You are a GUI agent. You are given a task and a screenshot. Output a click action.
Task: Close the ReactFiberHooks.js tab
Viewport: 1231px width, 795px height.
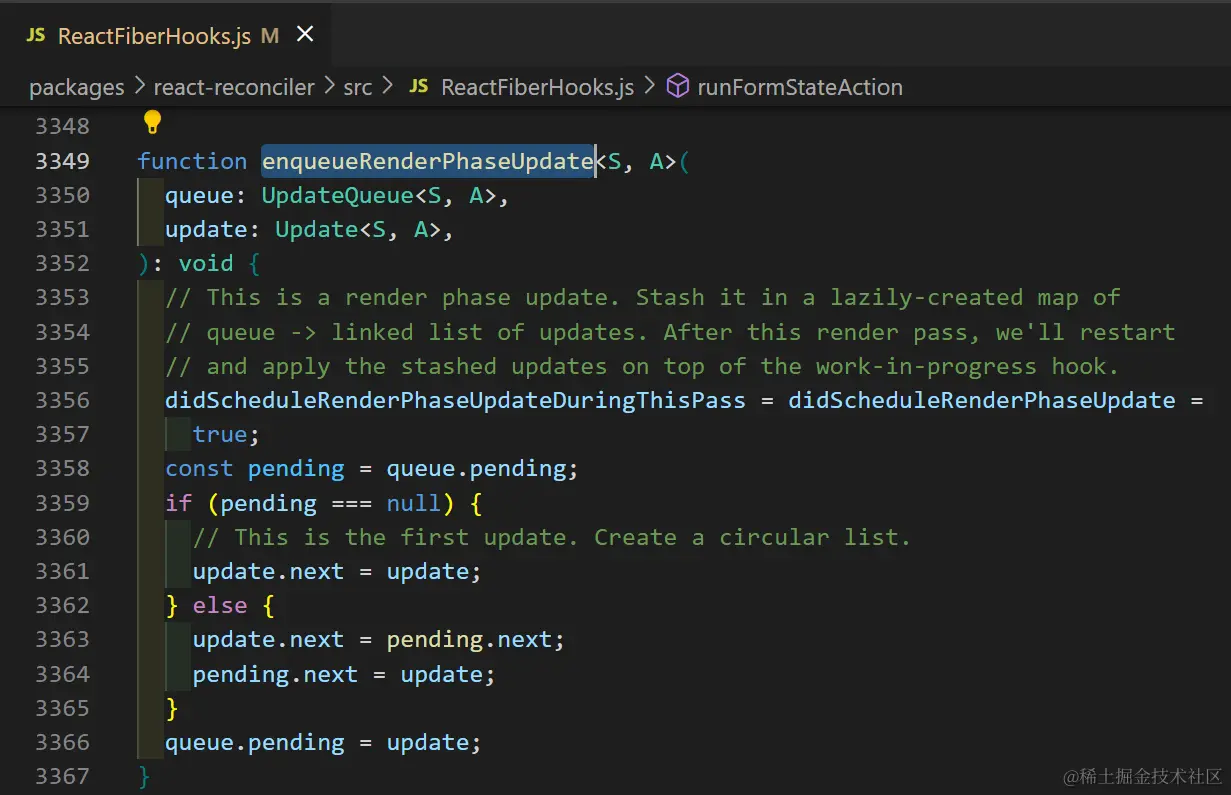[x=305, y=35]
